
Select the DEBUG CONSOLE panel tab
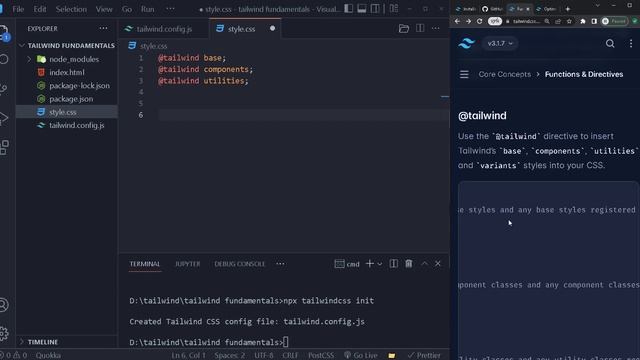[240, 264]
